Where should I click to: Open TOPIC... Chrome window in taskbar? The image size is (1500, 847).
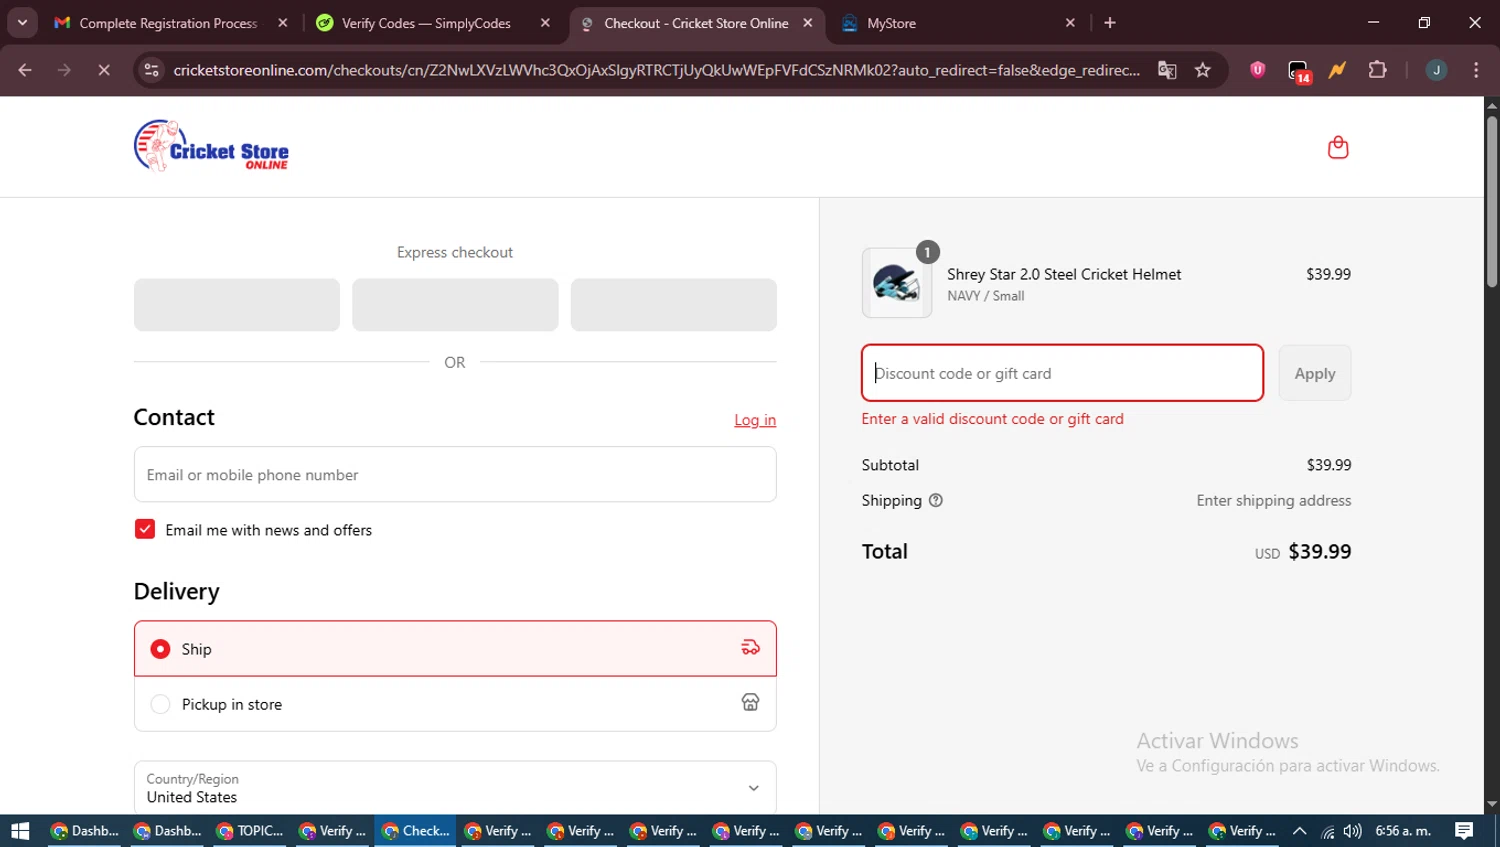[250, 831]
